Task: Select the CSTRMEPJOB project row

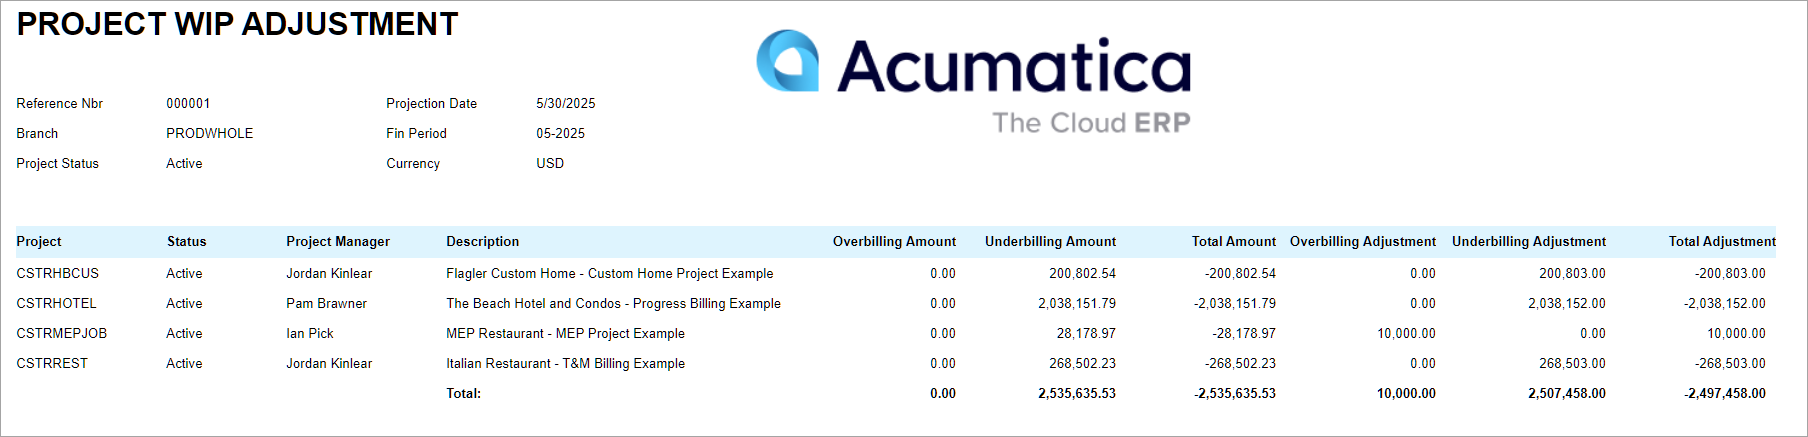Action: tap(61, 333)
